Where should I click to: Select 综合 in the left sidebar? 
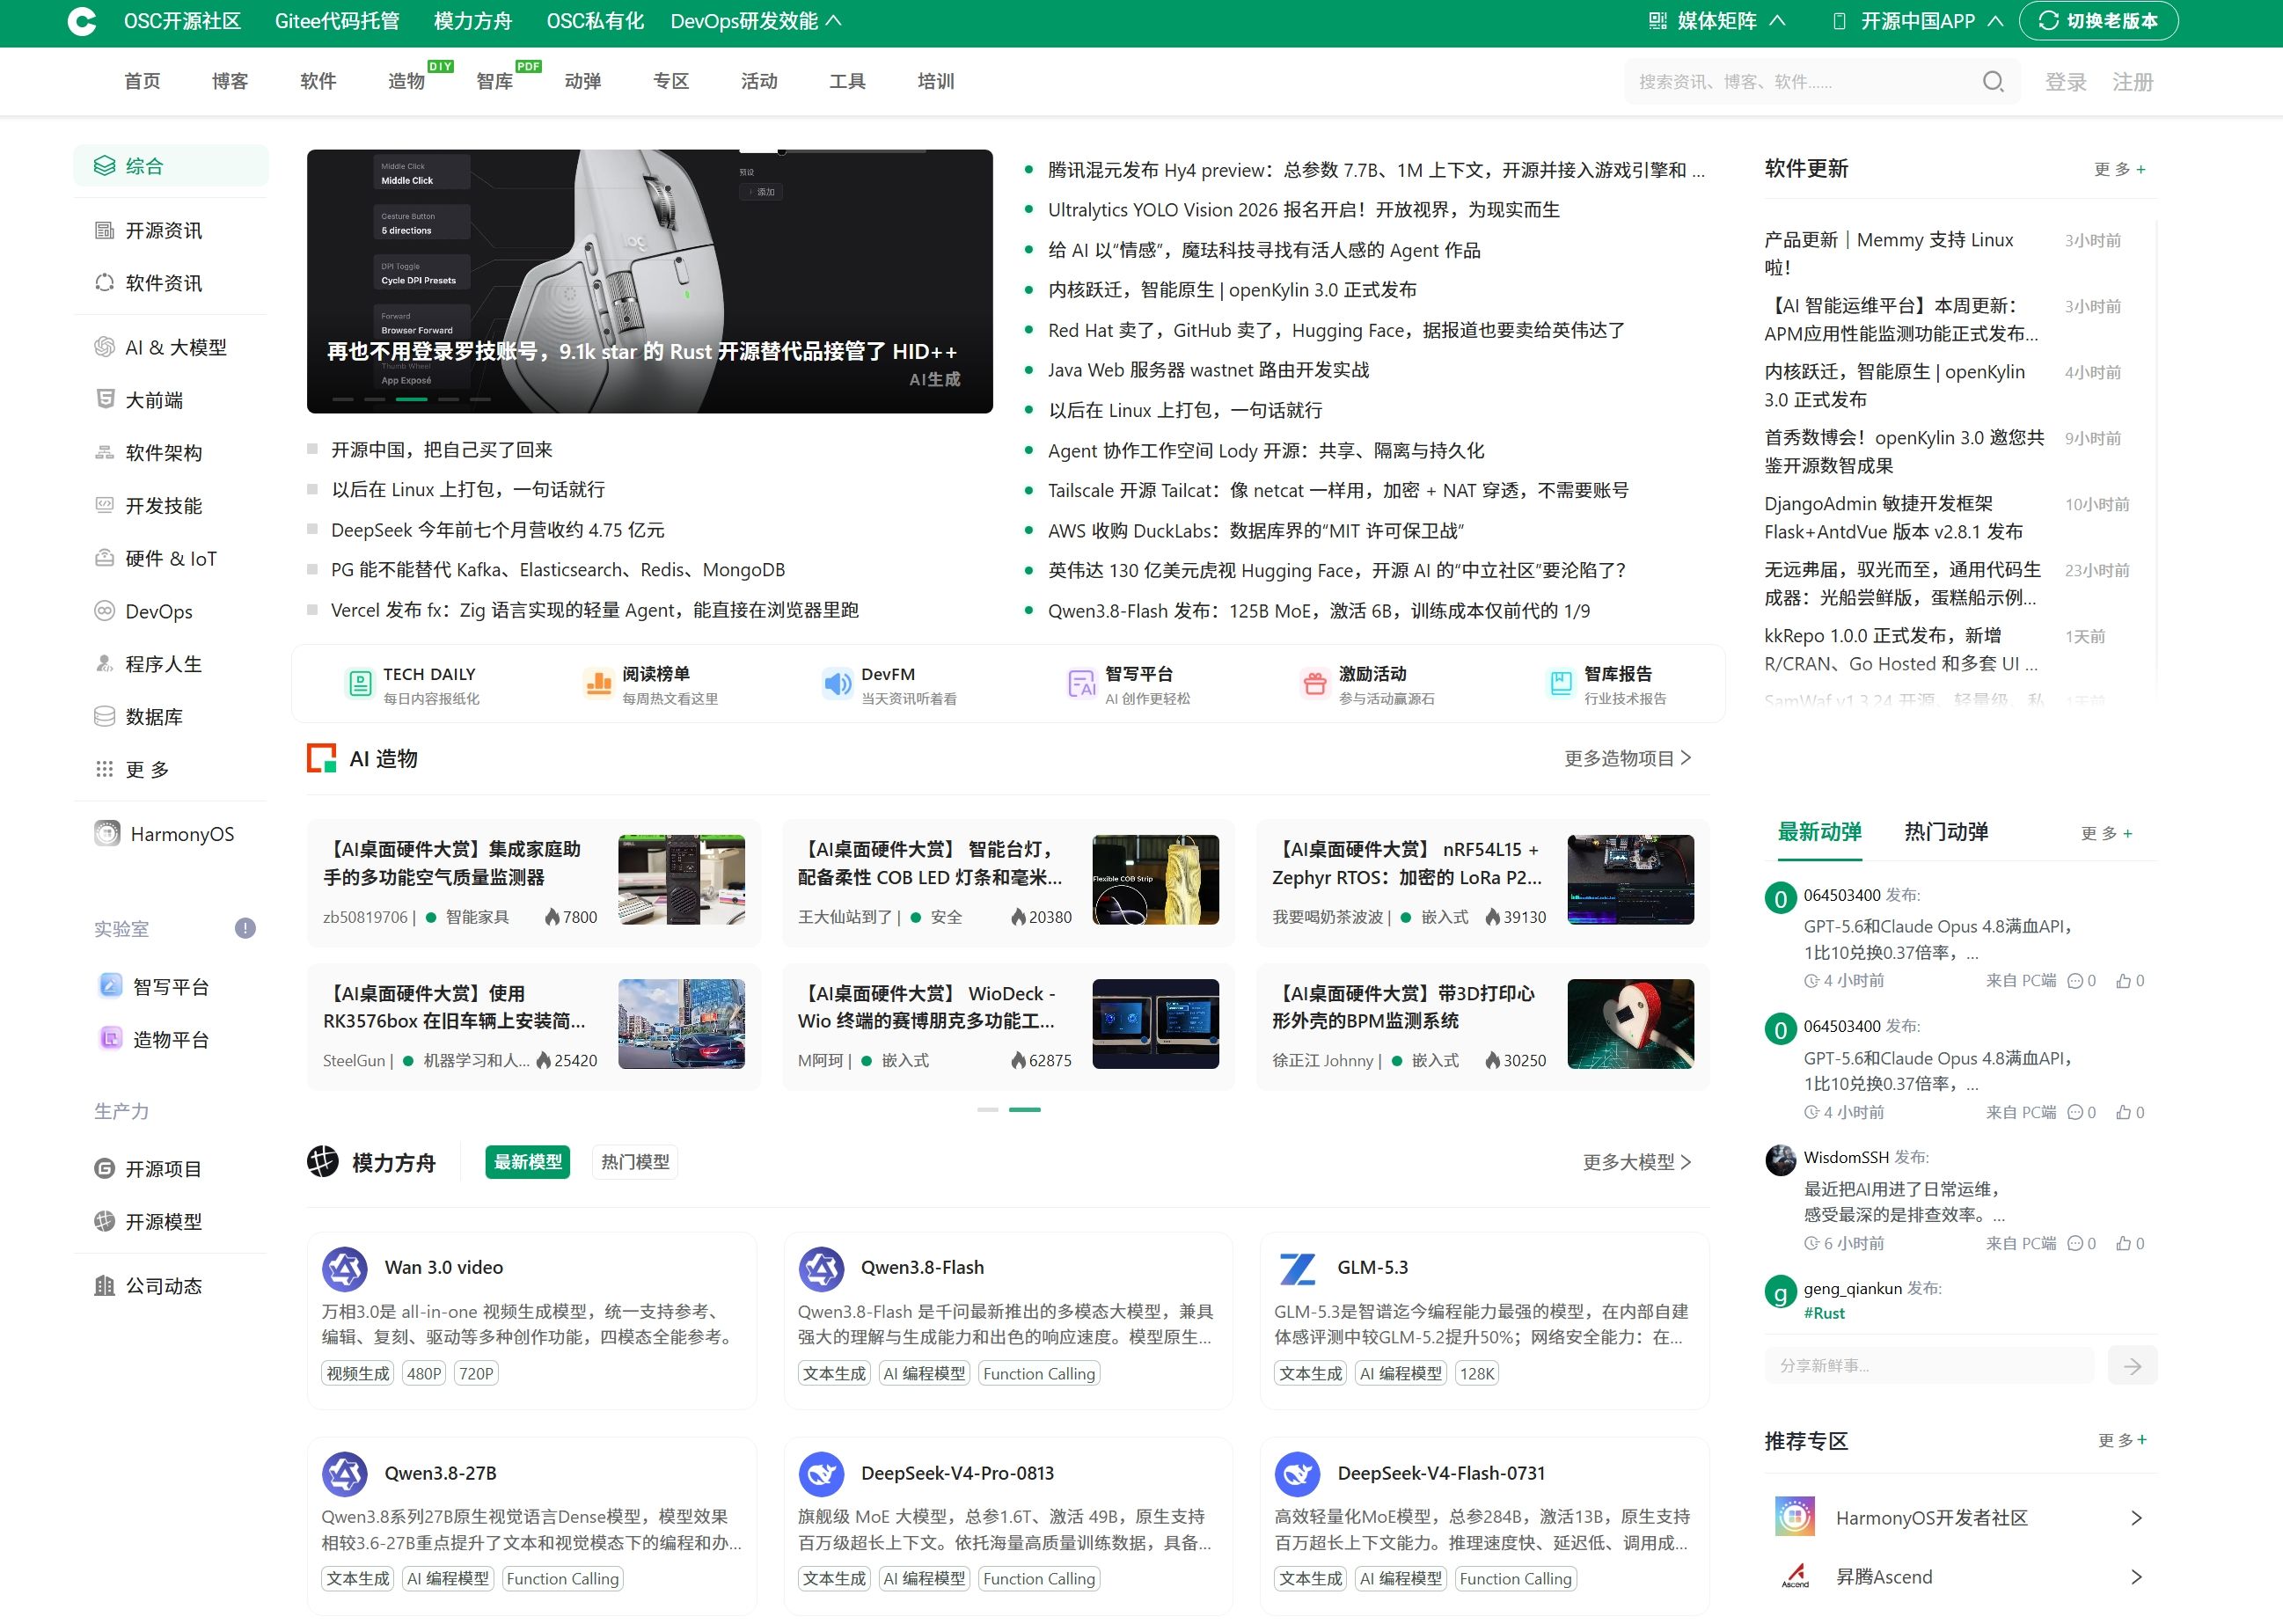[x=171, y=166]
